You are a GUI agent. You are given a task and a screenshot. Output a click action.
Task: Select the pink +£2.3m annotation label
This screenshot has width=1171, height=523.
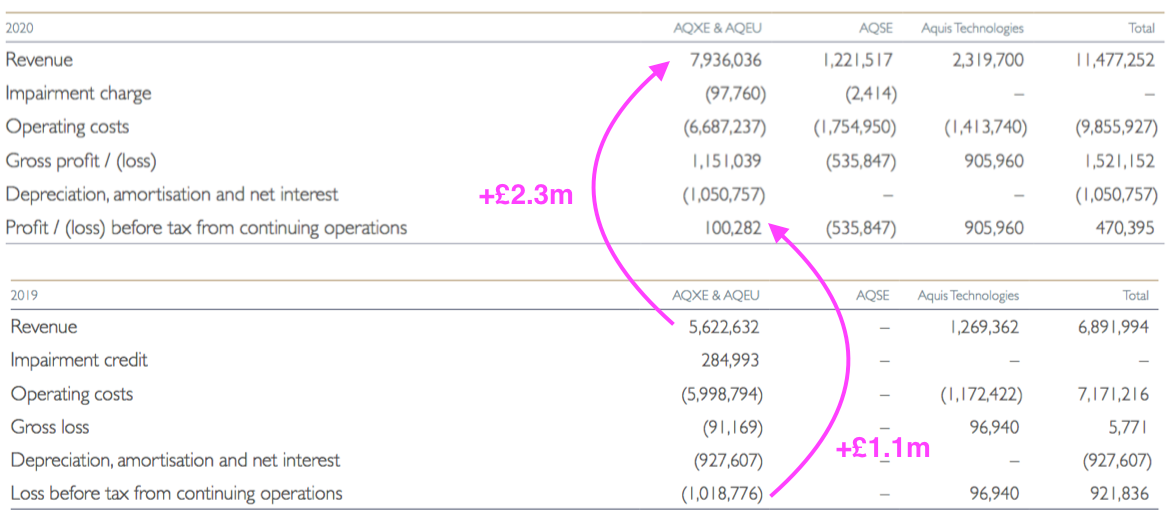(525, 196)
